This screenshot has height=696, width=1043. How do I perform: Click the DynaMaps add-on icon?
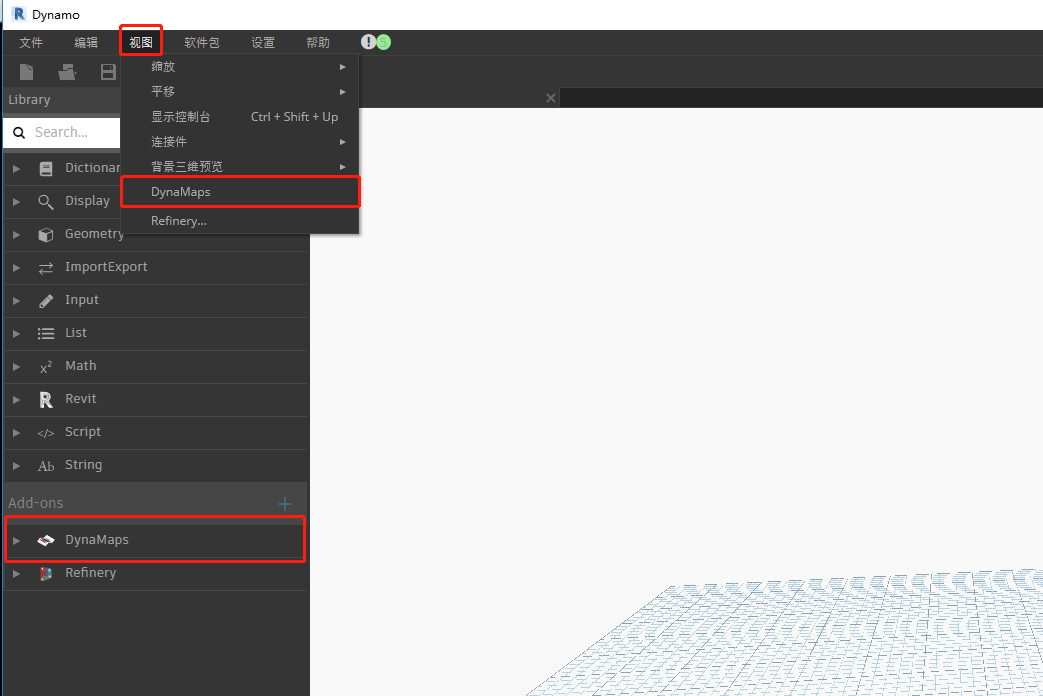[x=46, y=540]
